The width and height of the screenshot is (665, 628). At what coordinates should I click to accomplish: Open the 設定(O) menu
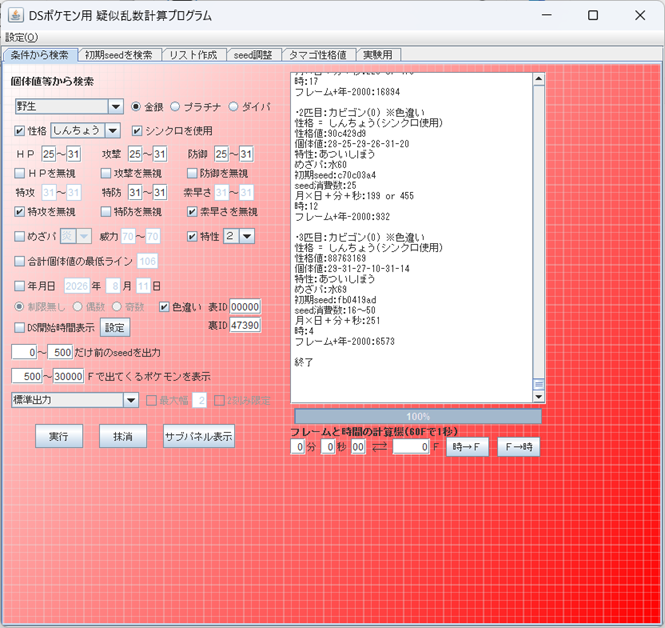tap(22, 37)
